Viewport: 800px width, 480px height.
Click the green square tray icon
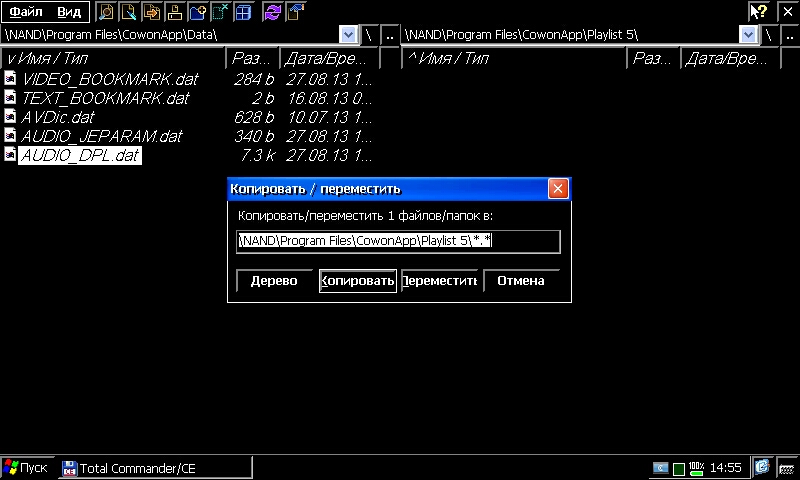(x=679, y=468)
